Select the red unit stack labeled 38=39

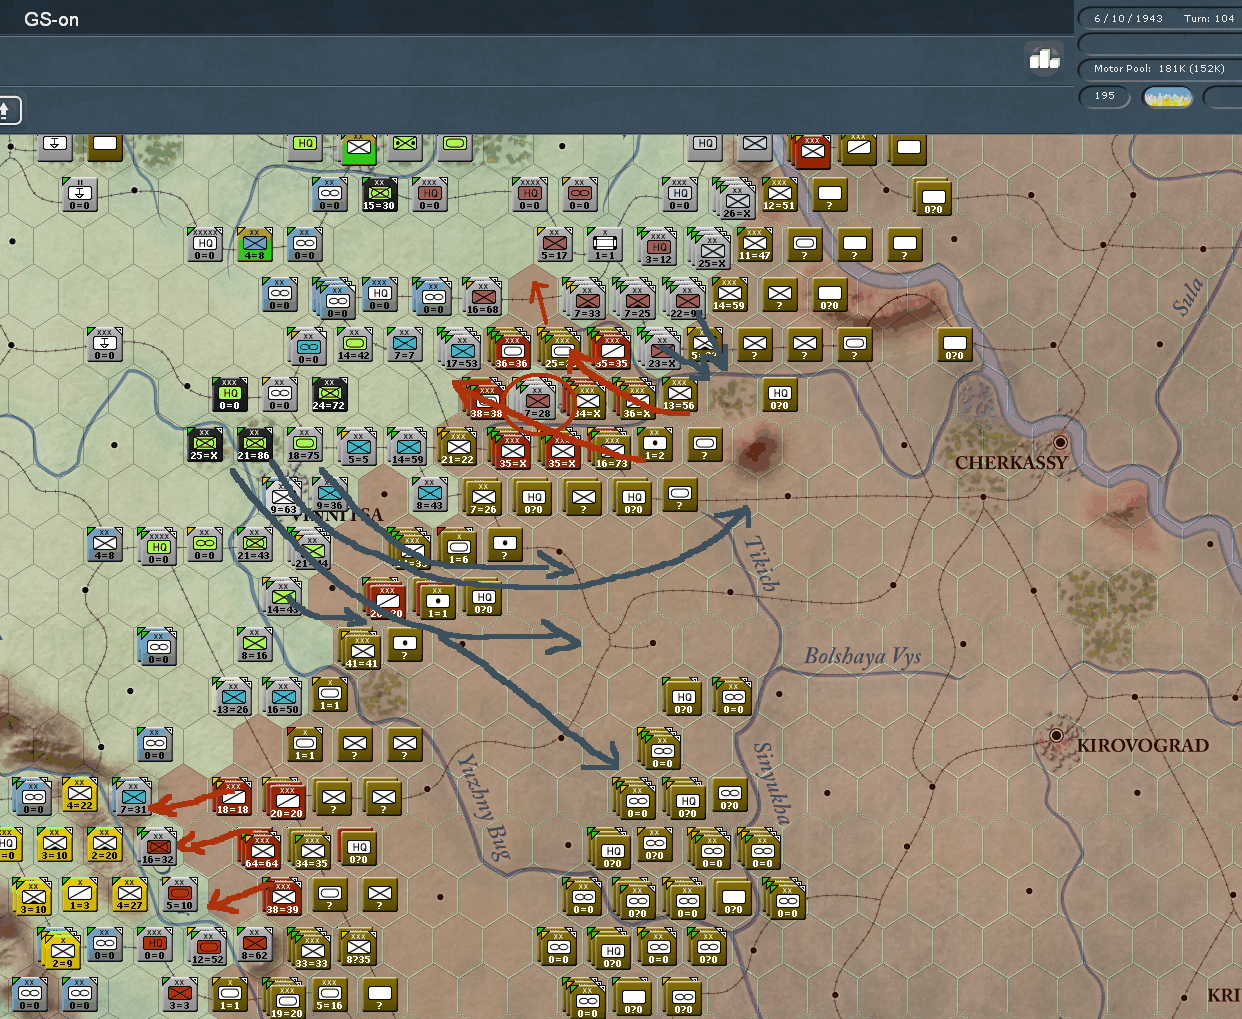(282, 897)
